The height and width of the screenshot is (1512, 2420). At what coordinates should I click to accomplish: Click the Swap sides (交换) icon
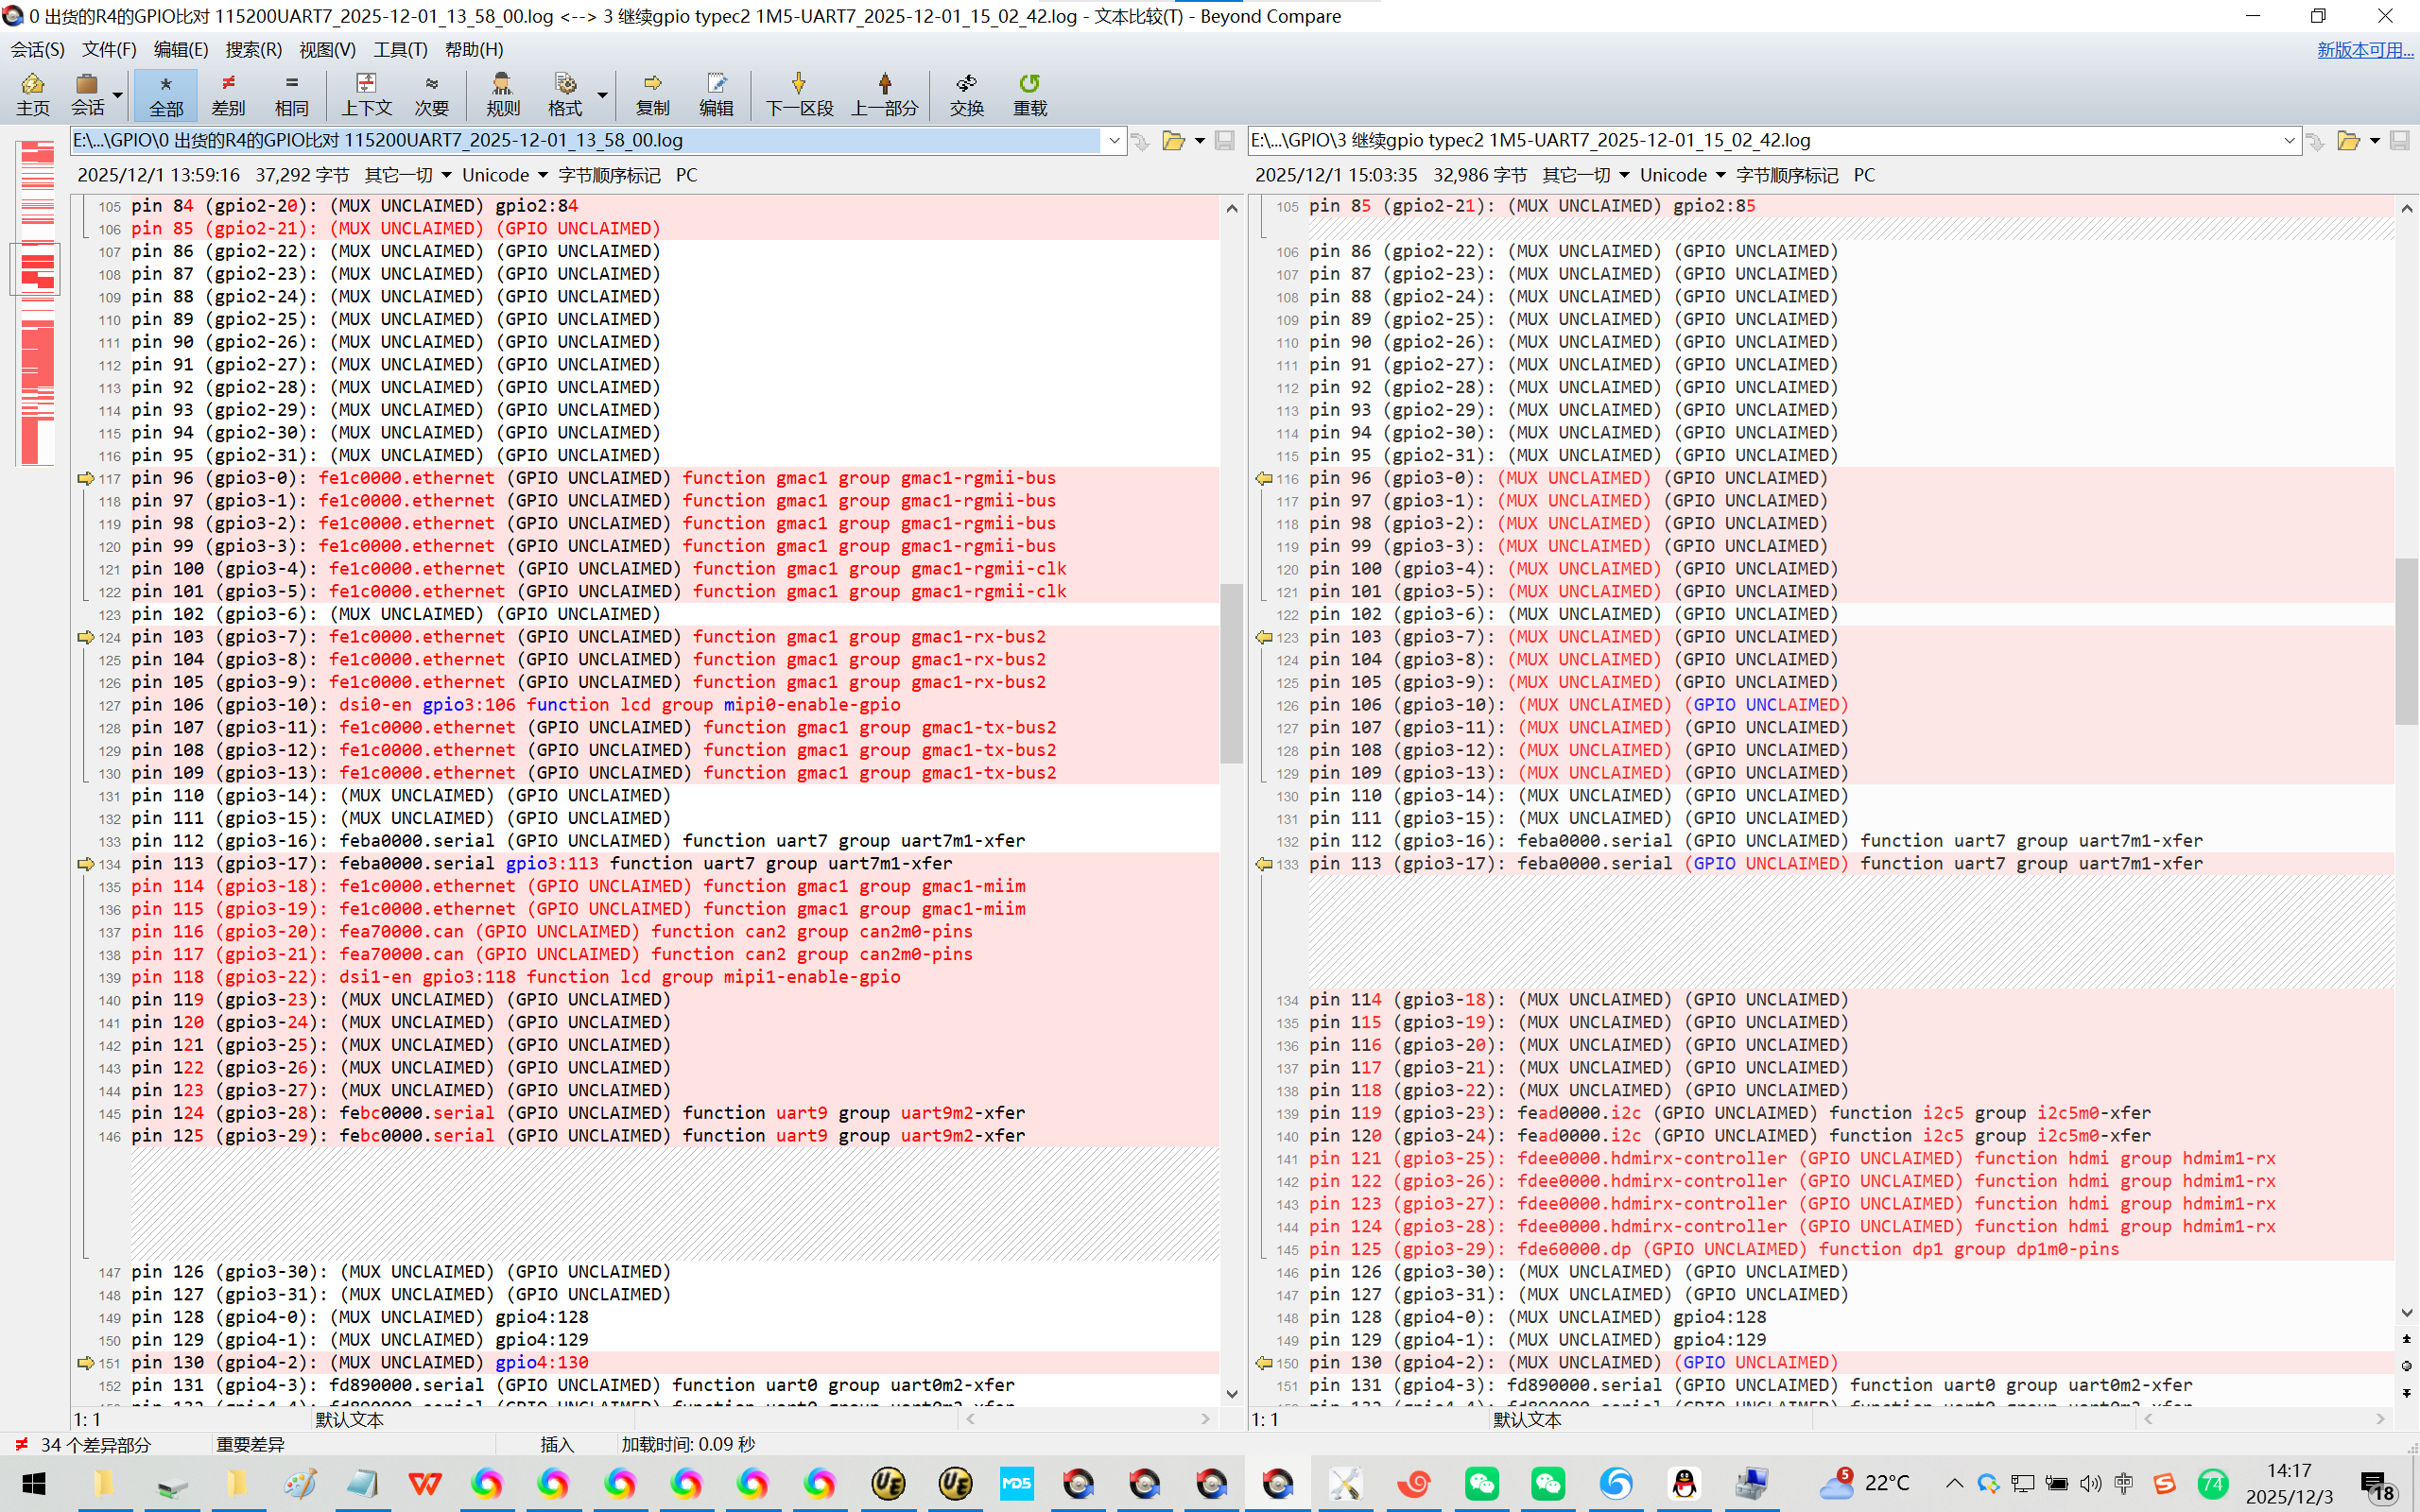966,94
